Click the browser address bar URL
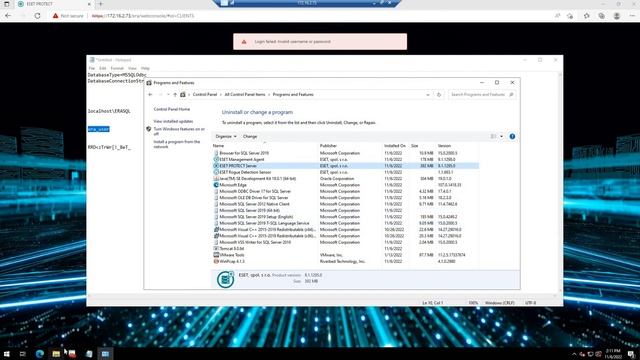This screenshot has height=360, width=640. (143, 16)
